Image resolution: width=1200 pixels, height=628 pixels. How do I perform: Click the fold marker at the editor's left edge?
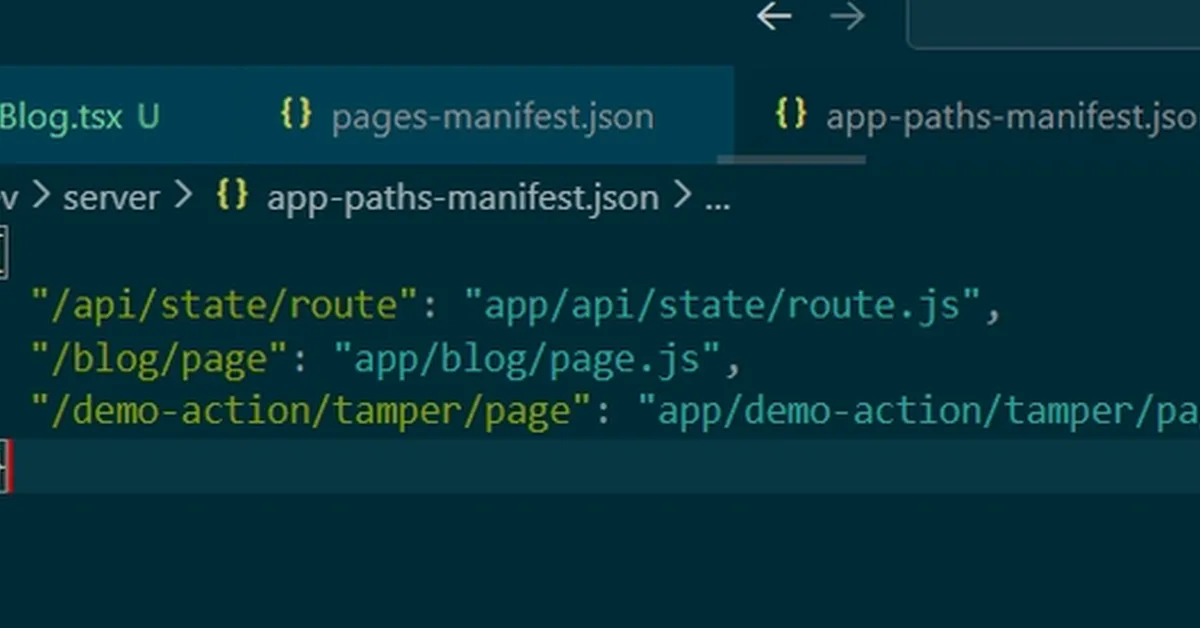point(5,252)
